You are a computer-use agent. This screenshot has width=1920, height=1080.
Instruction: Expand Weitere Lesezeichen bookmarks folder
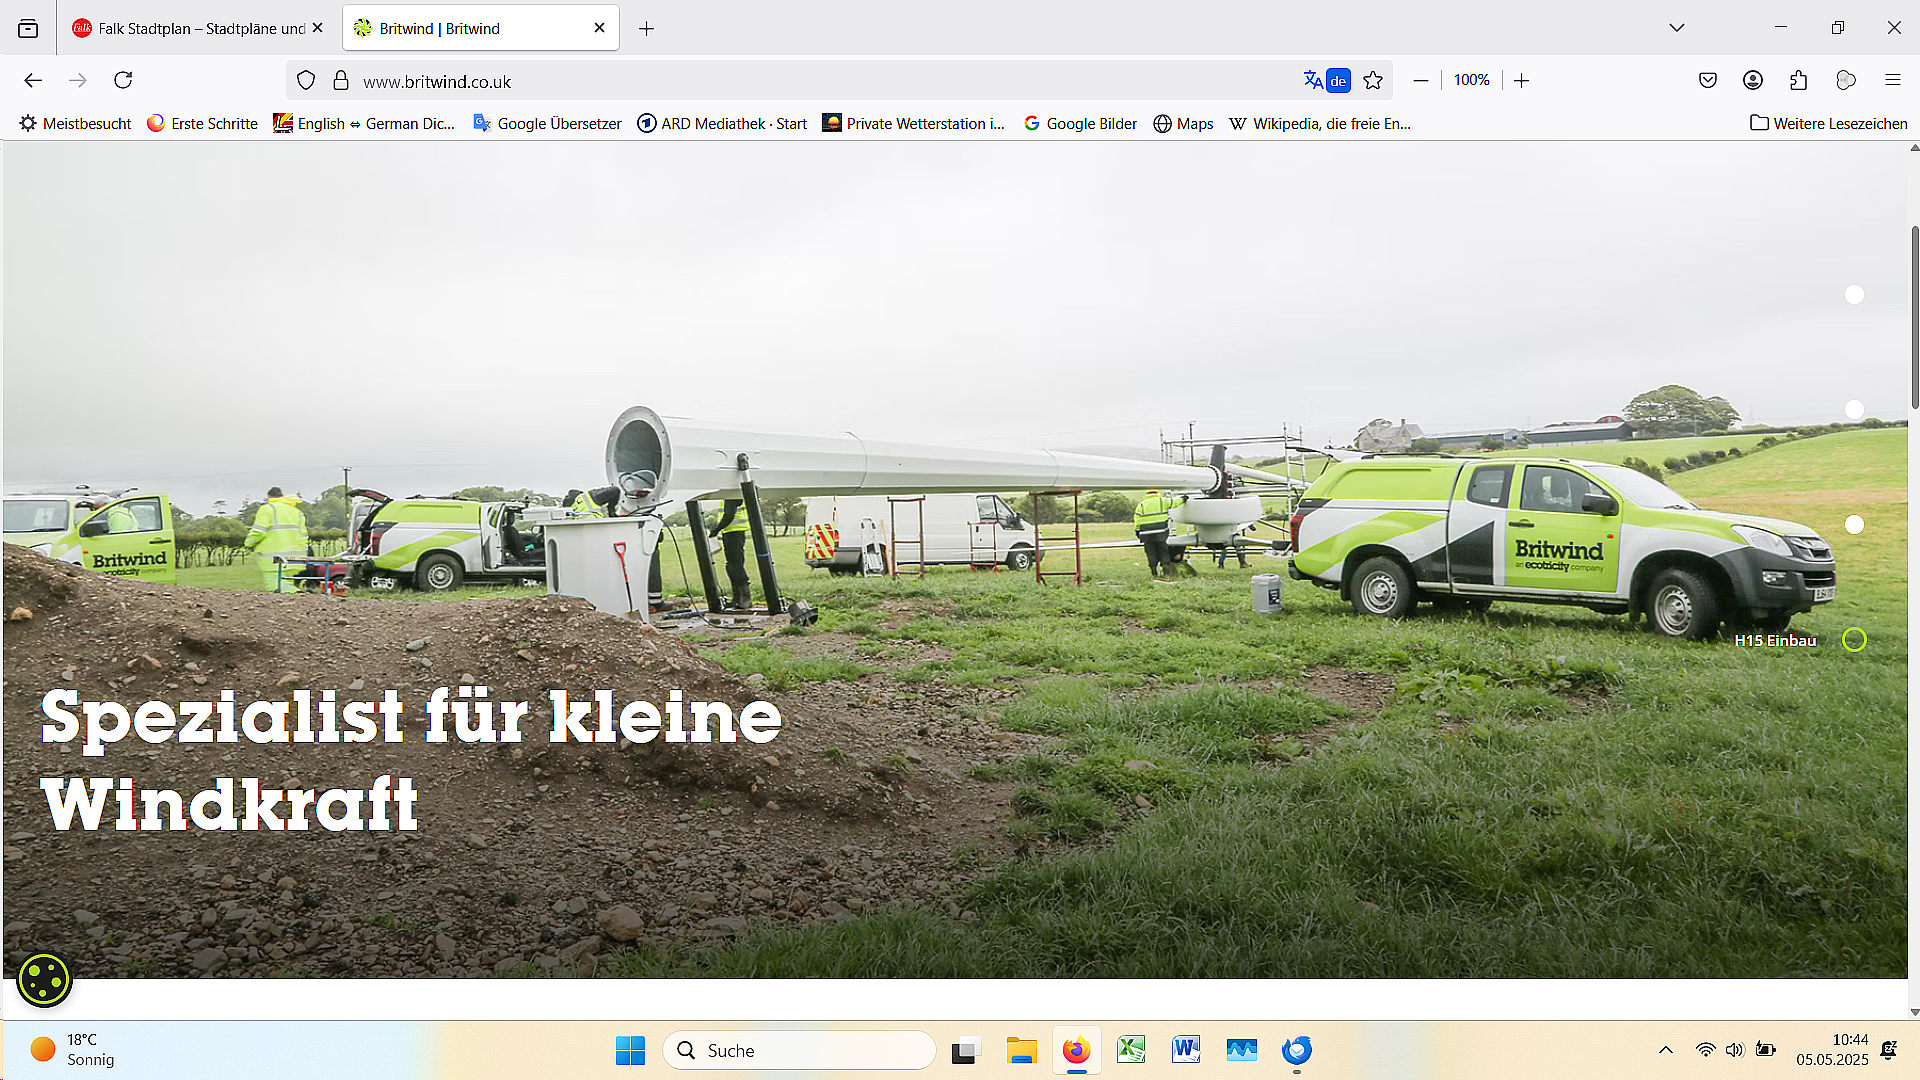click(1828, 123)
